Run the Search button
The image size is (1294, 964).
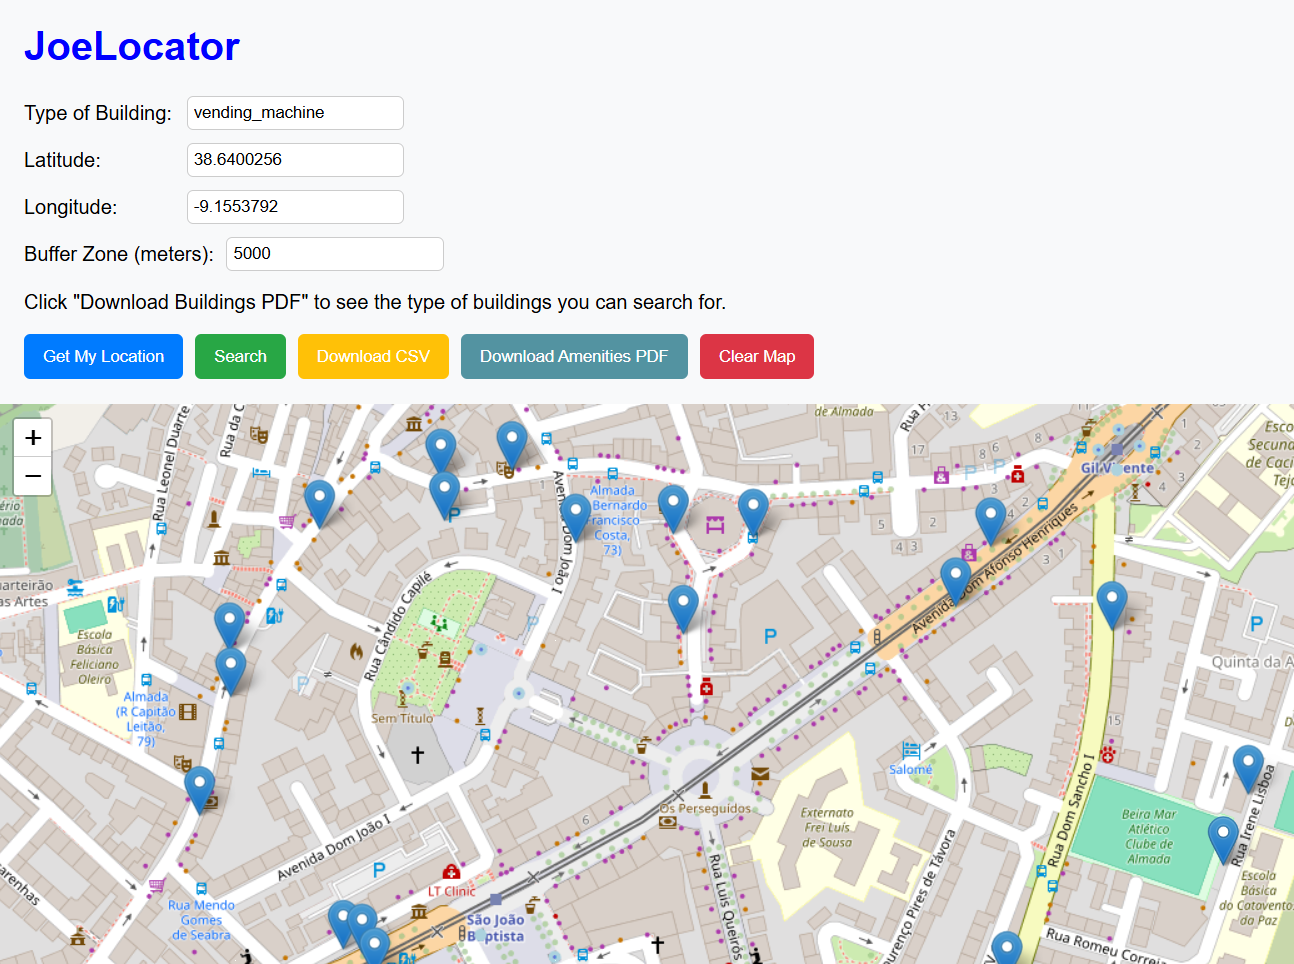click(240, 356)
